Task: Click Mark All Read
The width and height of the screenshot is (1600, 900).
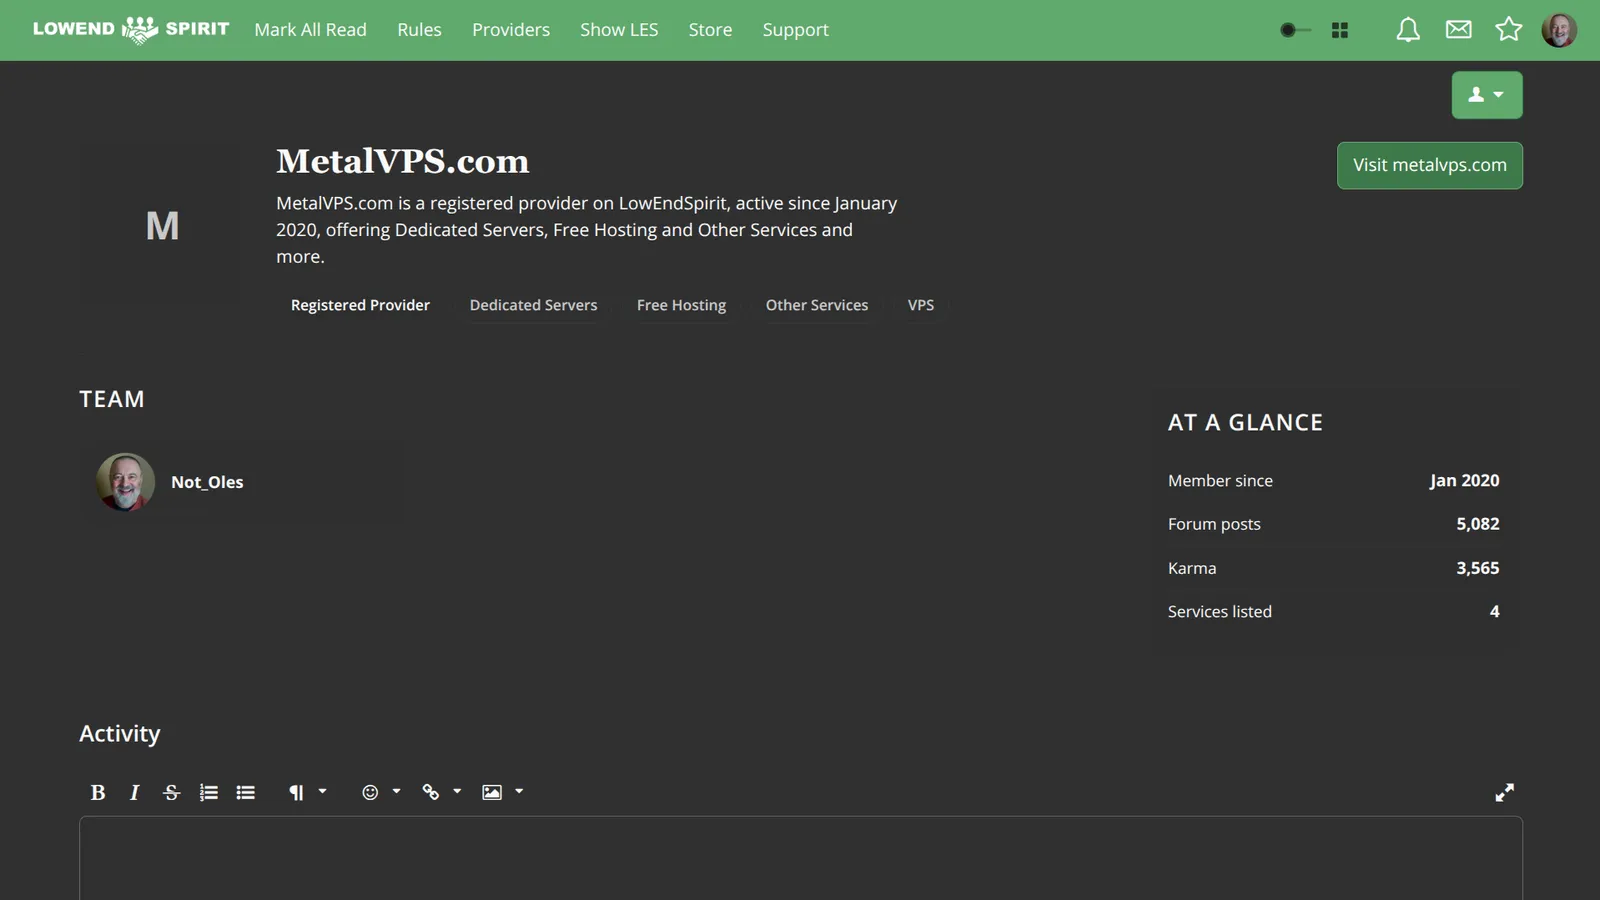Action: pyautogui.click(x=310, y=30)
